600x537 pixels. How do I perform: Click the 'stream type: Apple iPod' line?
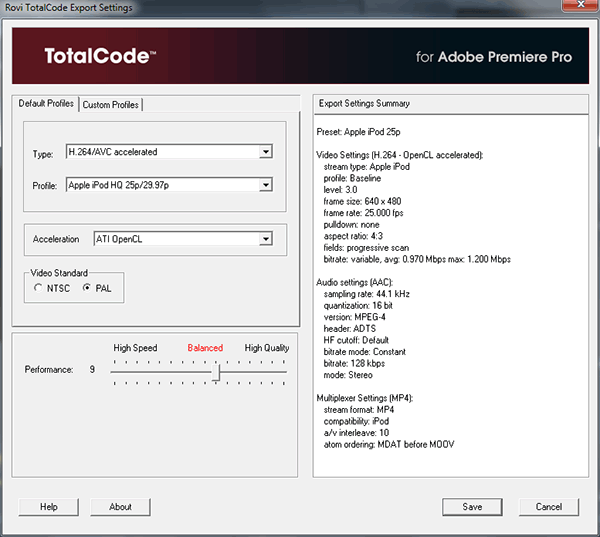[366, 167]
